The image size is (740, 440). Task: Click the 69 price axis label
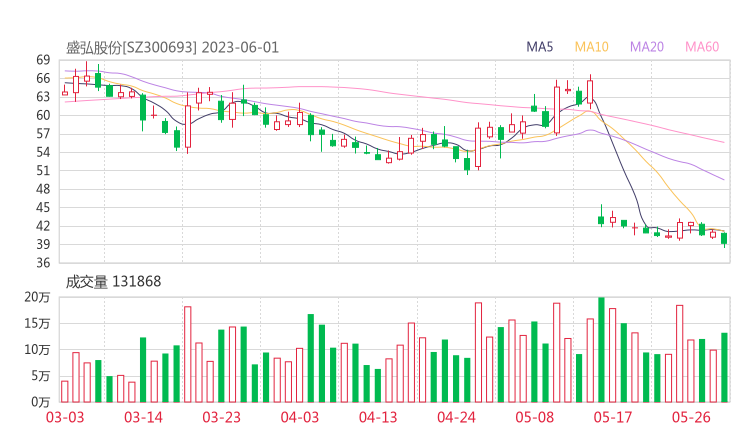pos(43,60)
